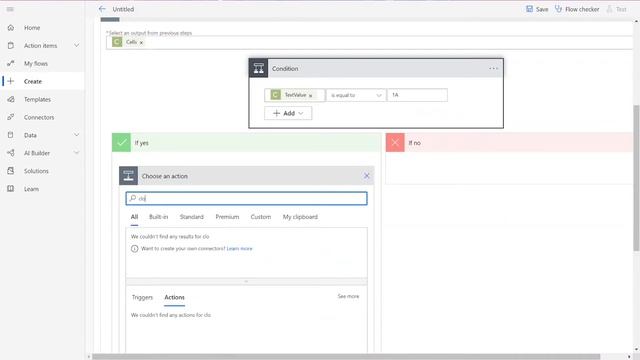Click the search magnifier icon
The height and width of the screenshot is (360, 640).
tap(132, 198)
